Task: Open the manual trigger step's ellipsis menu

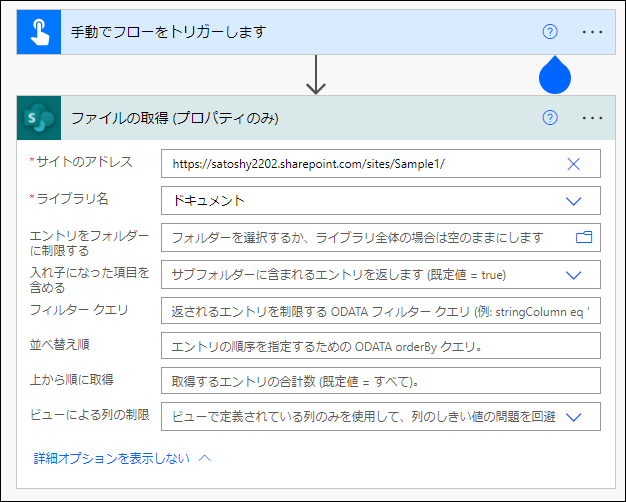Action: 592,32
